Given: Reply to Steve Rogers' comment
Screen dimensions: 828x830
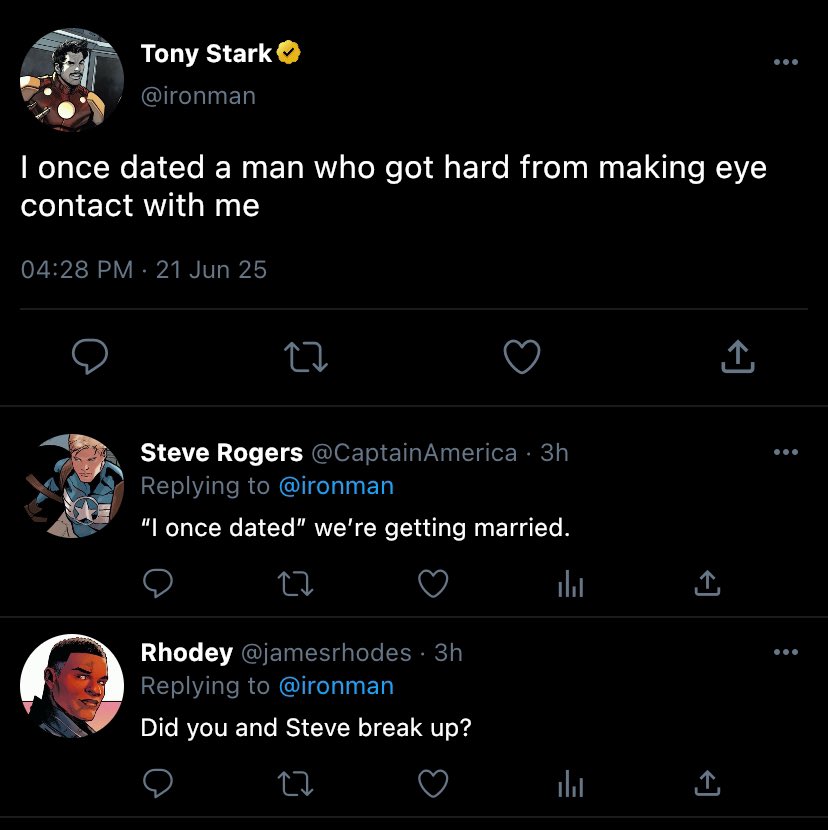Looking at the screenshot, I should pyautogui.click(x=158, y=584).
